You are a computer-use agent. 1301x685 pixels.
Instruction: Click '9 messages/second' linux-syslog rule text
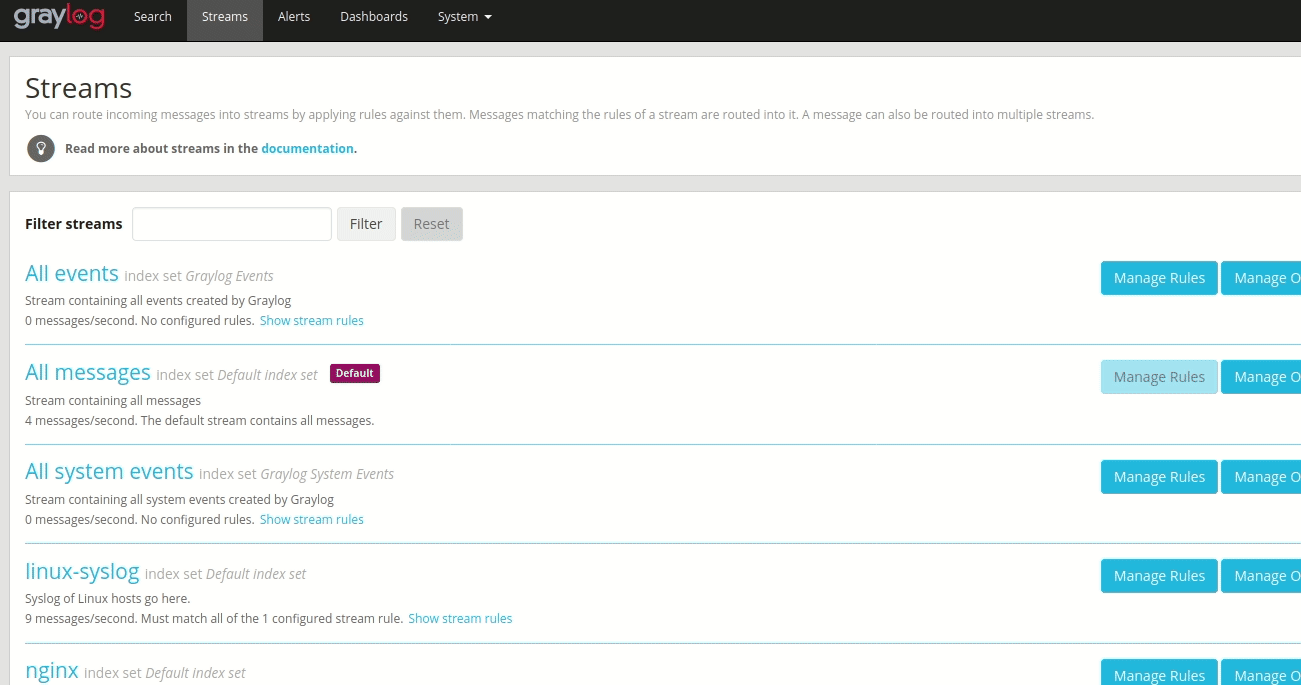click(214, 619)
